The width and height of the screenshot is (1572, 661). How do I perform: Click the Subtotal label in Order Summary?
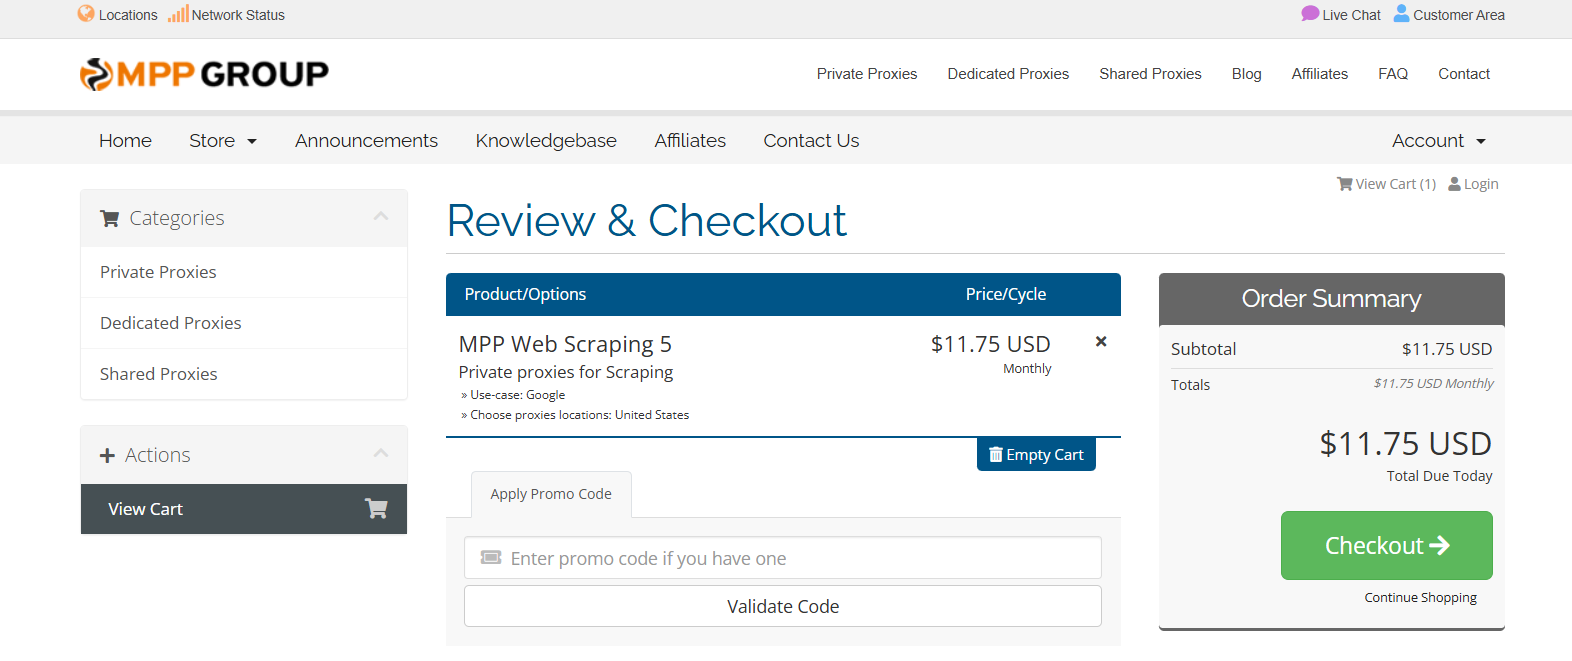[x=1203, y=349]
